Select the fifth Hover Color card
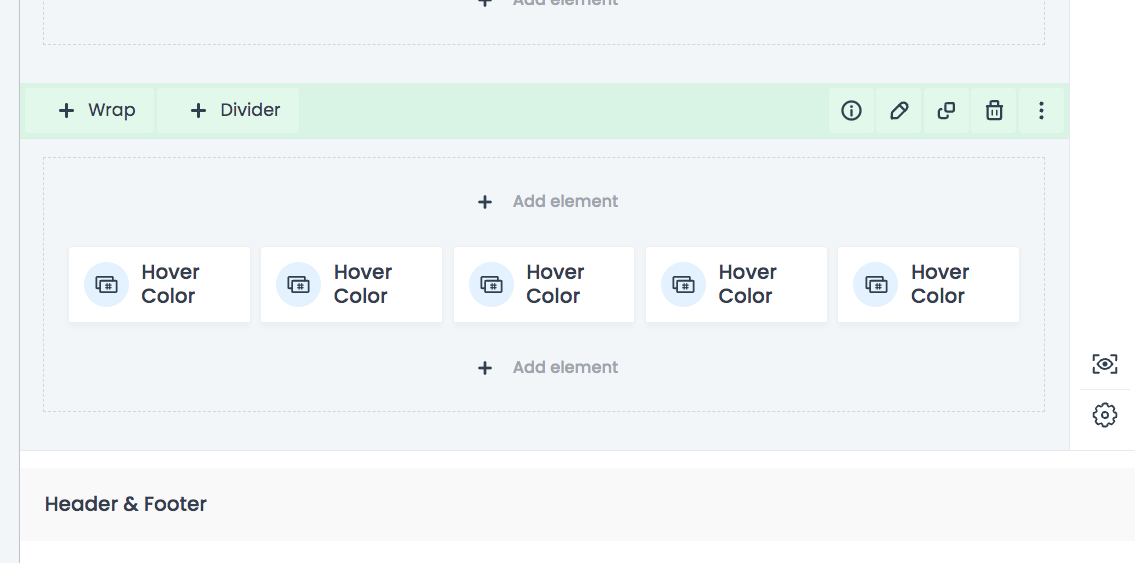The image size is (1135, 563). pos(928,284)
